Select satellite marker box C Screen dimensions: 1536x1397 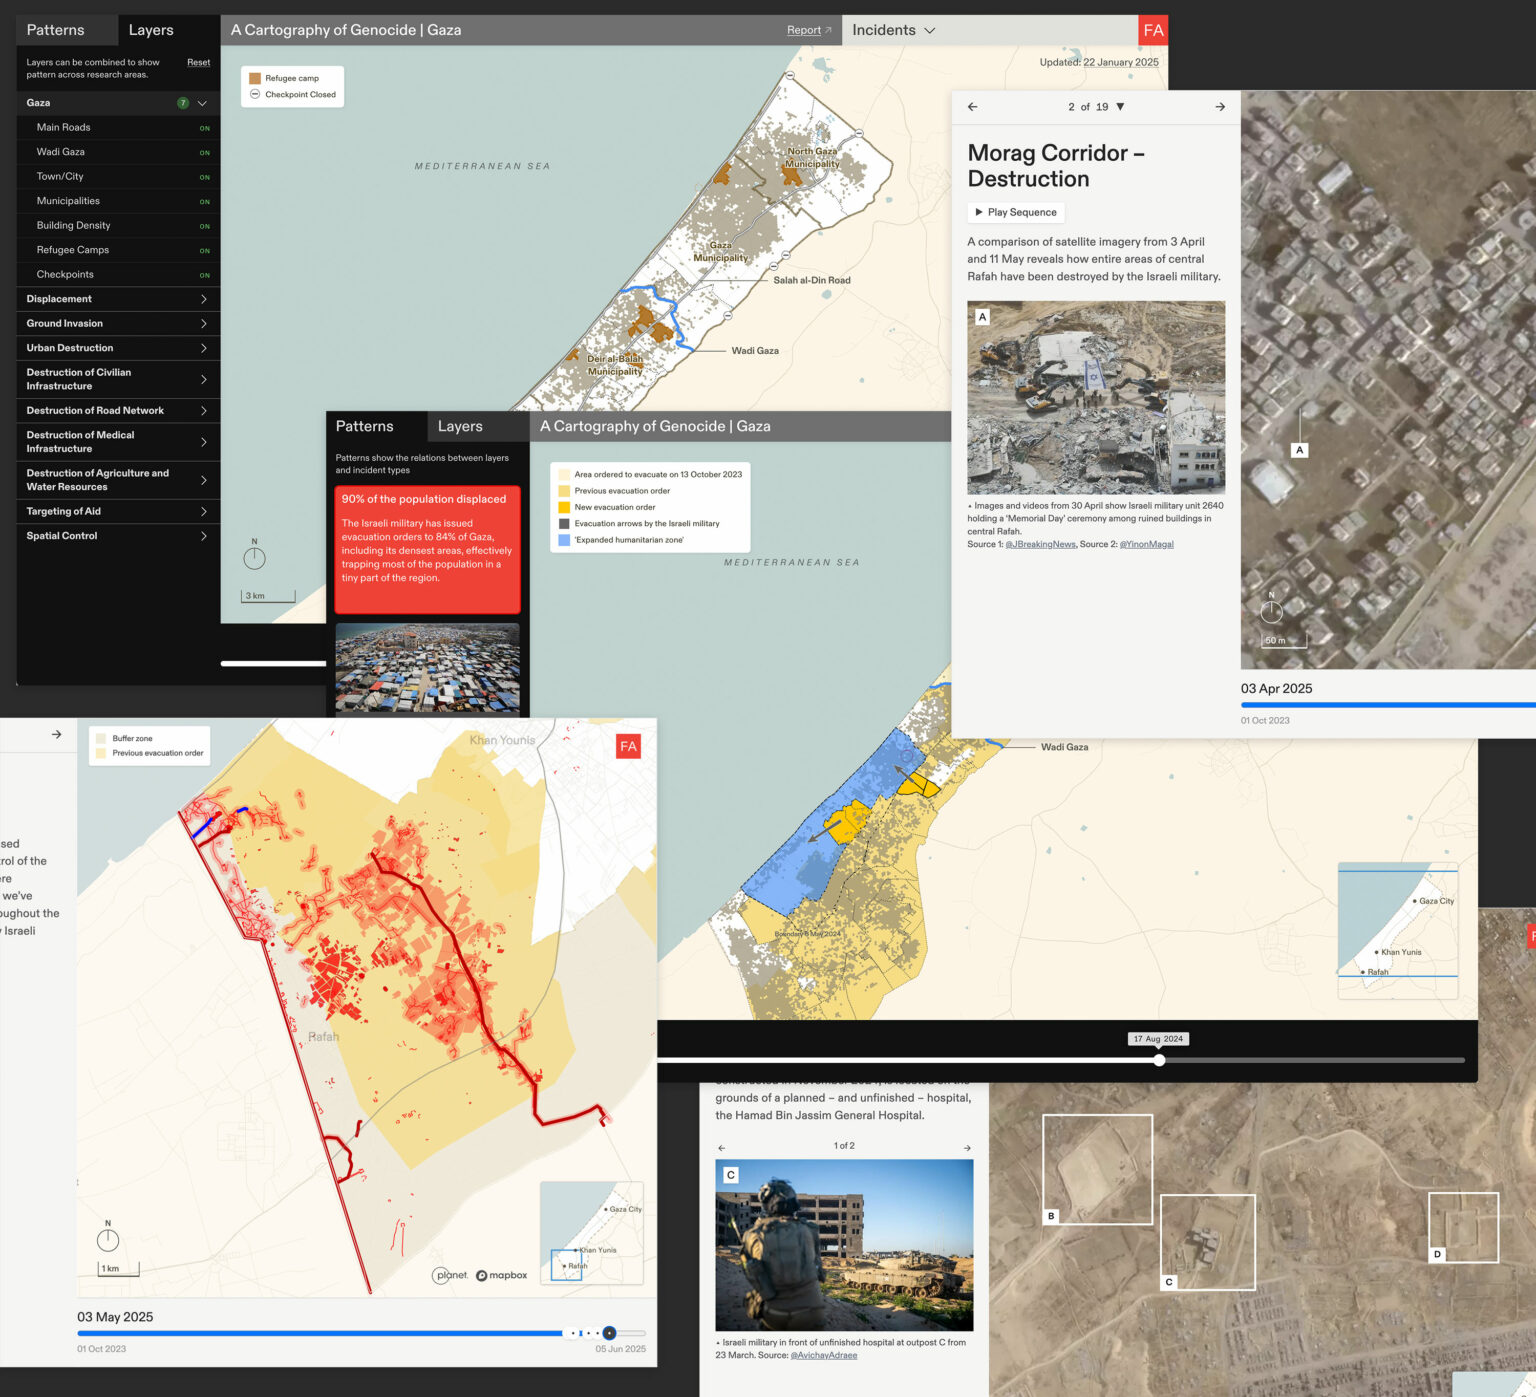coord(1207,1242)
